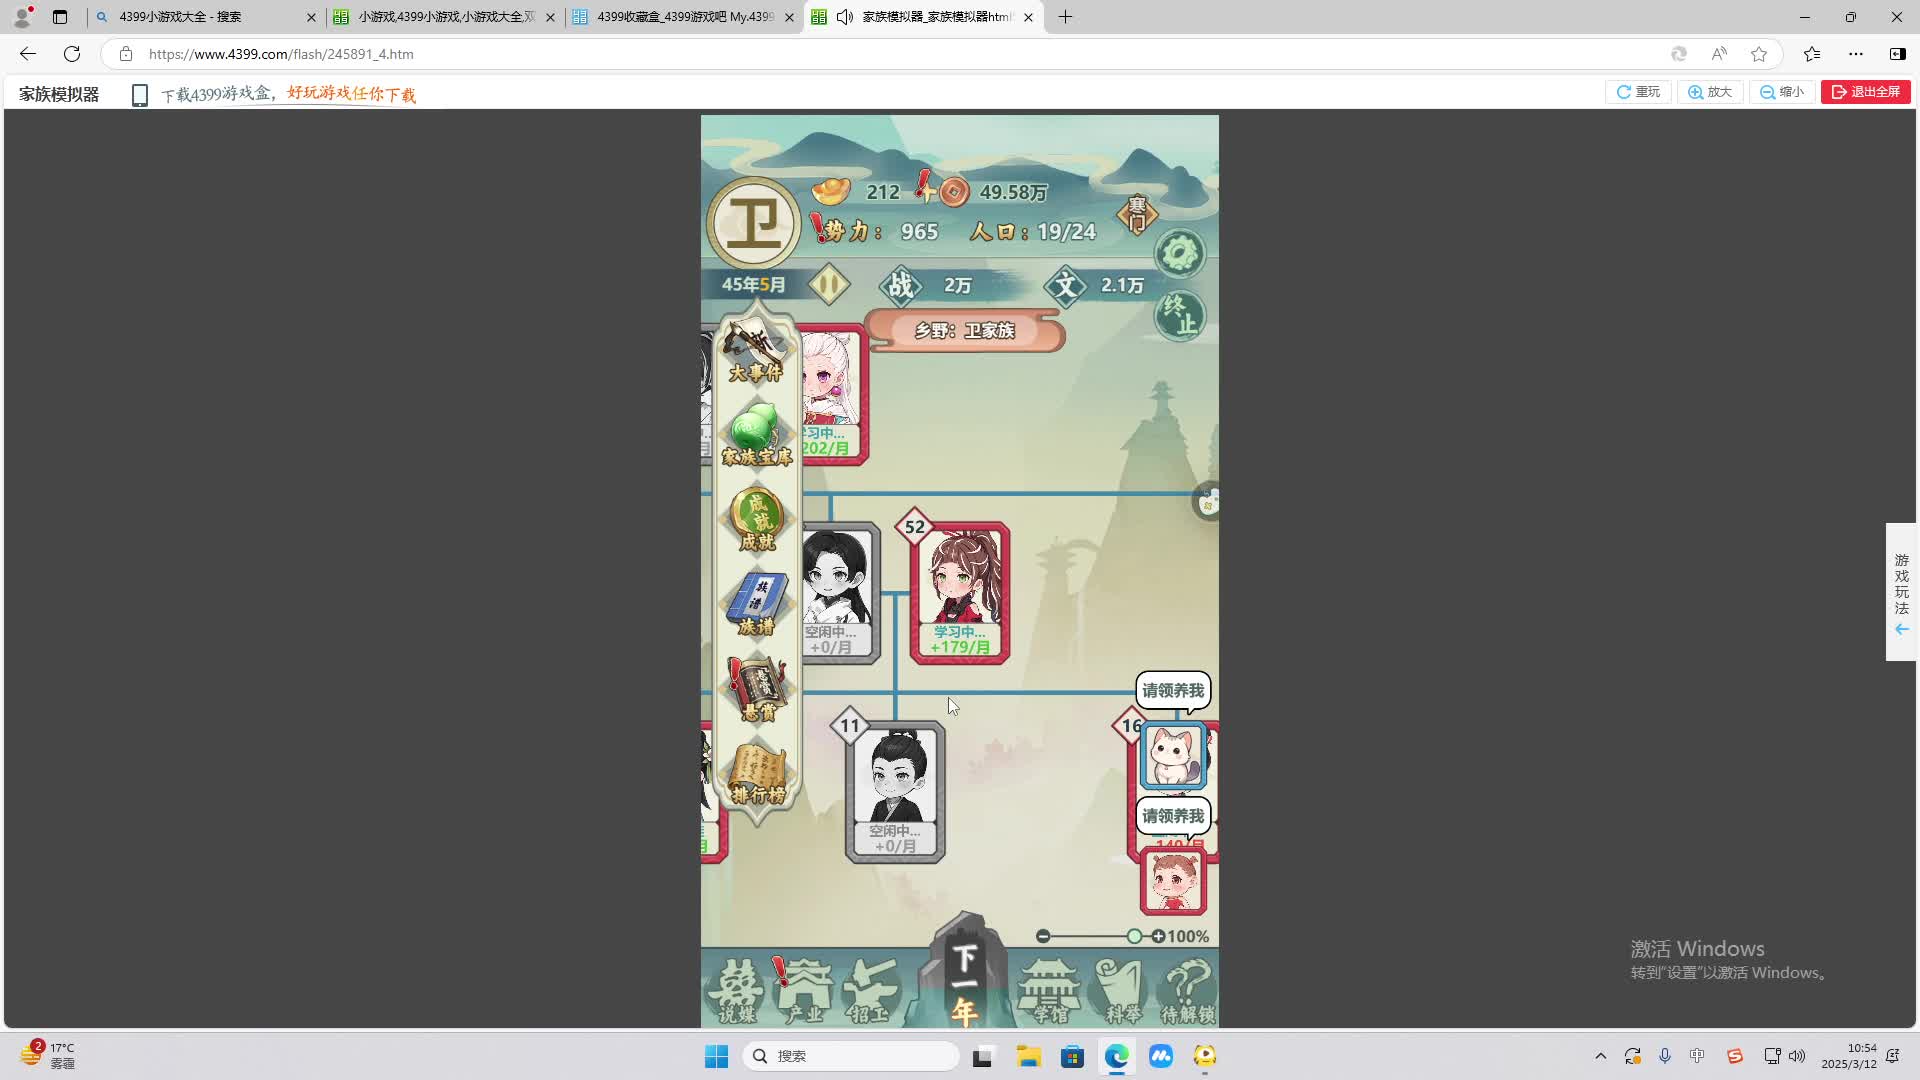Open the 大事件 events icon

(755, 352)
